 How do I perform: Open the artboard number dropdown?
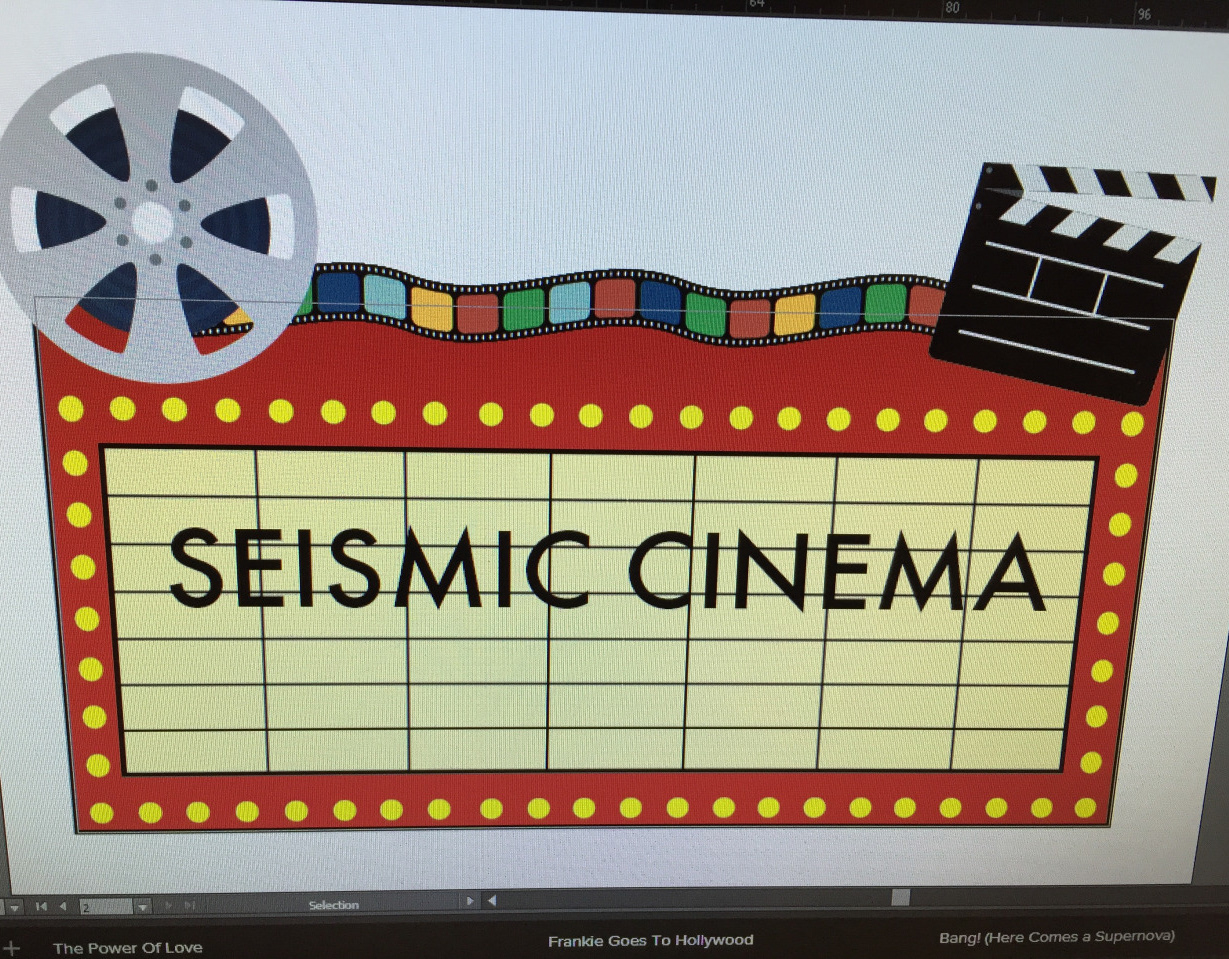143,907
